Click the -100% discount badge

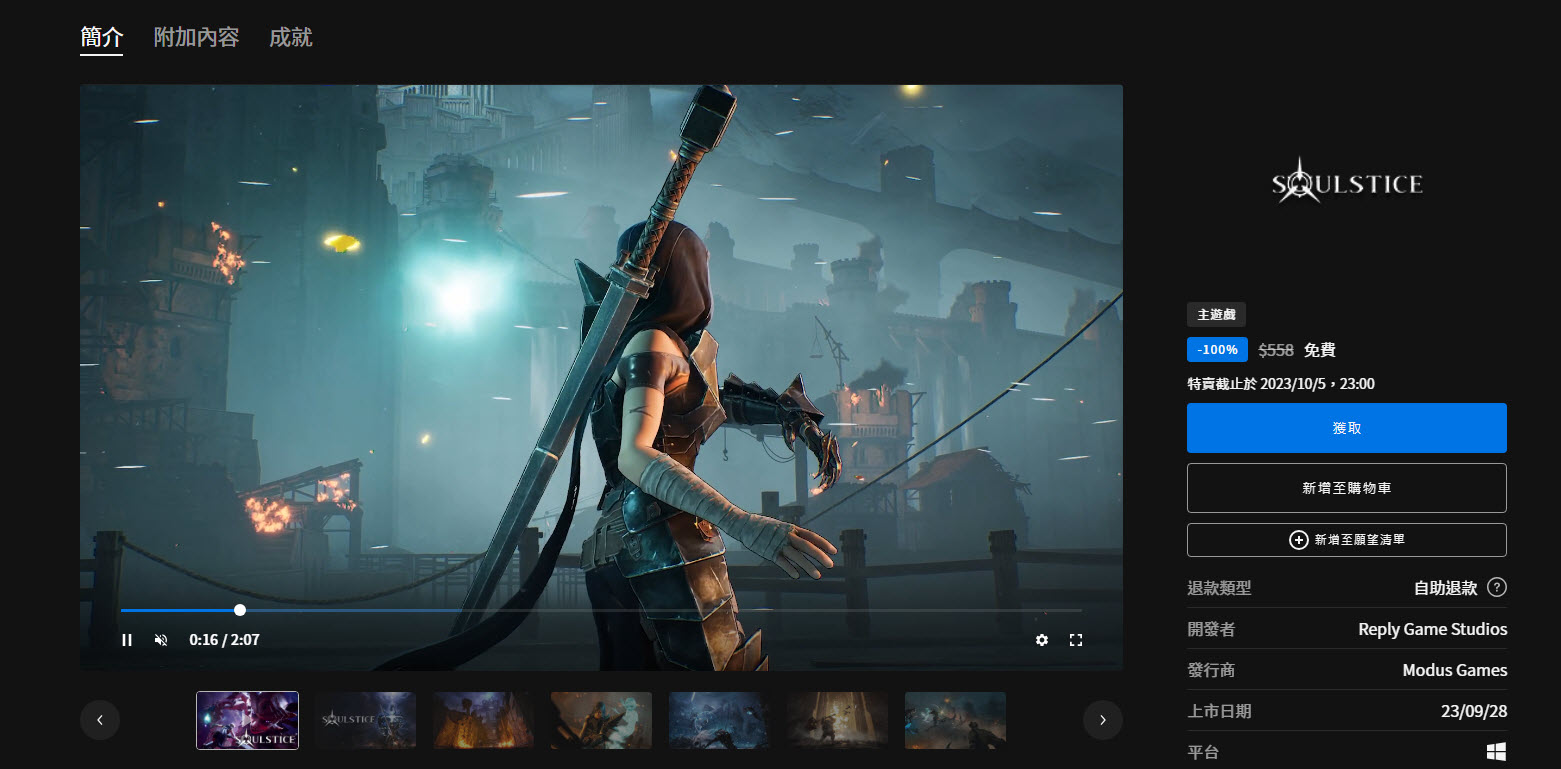[1217, 350]
